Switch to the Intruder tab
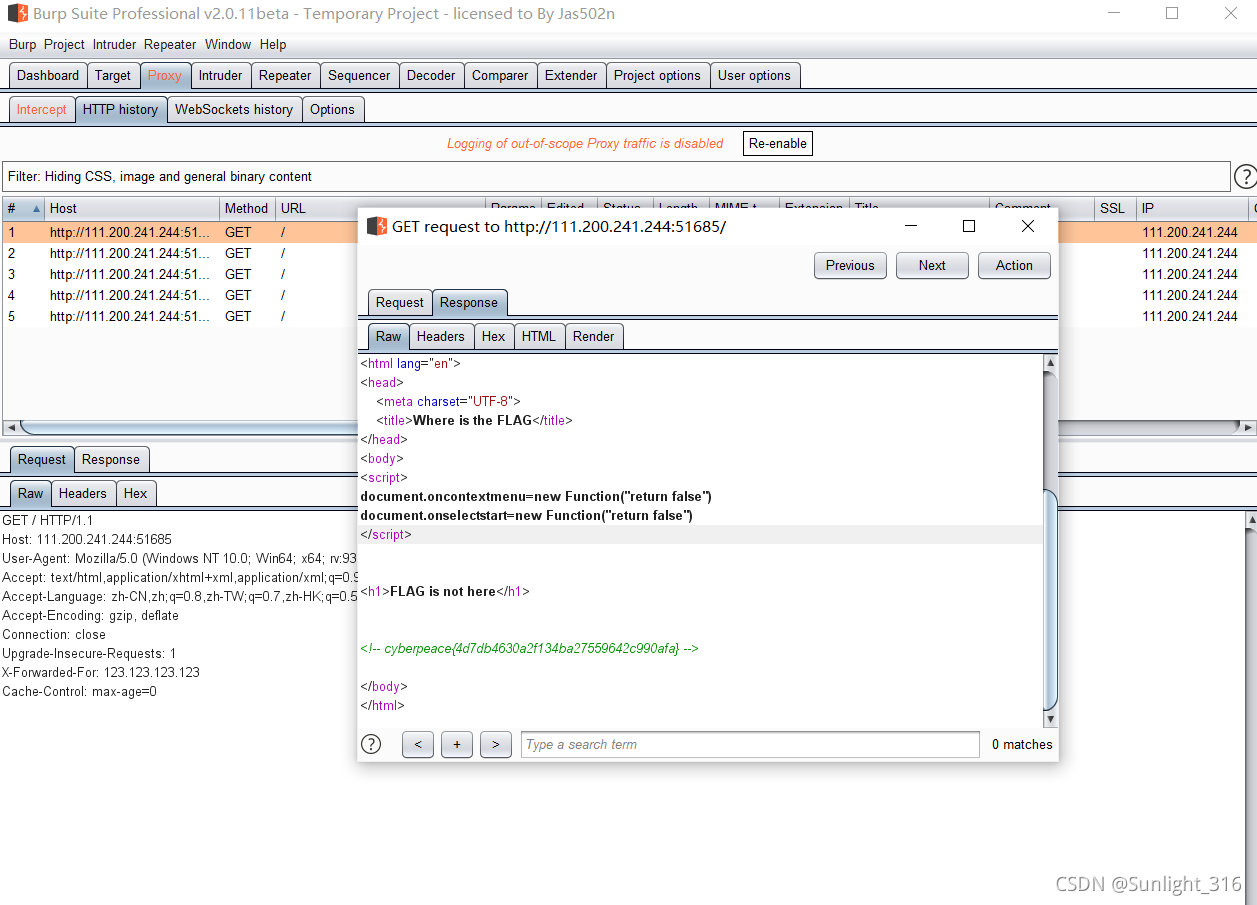1257x905 pixels. click(x=220, y=76)
